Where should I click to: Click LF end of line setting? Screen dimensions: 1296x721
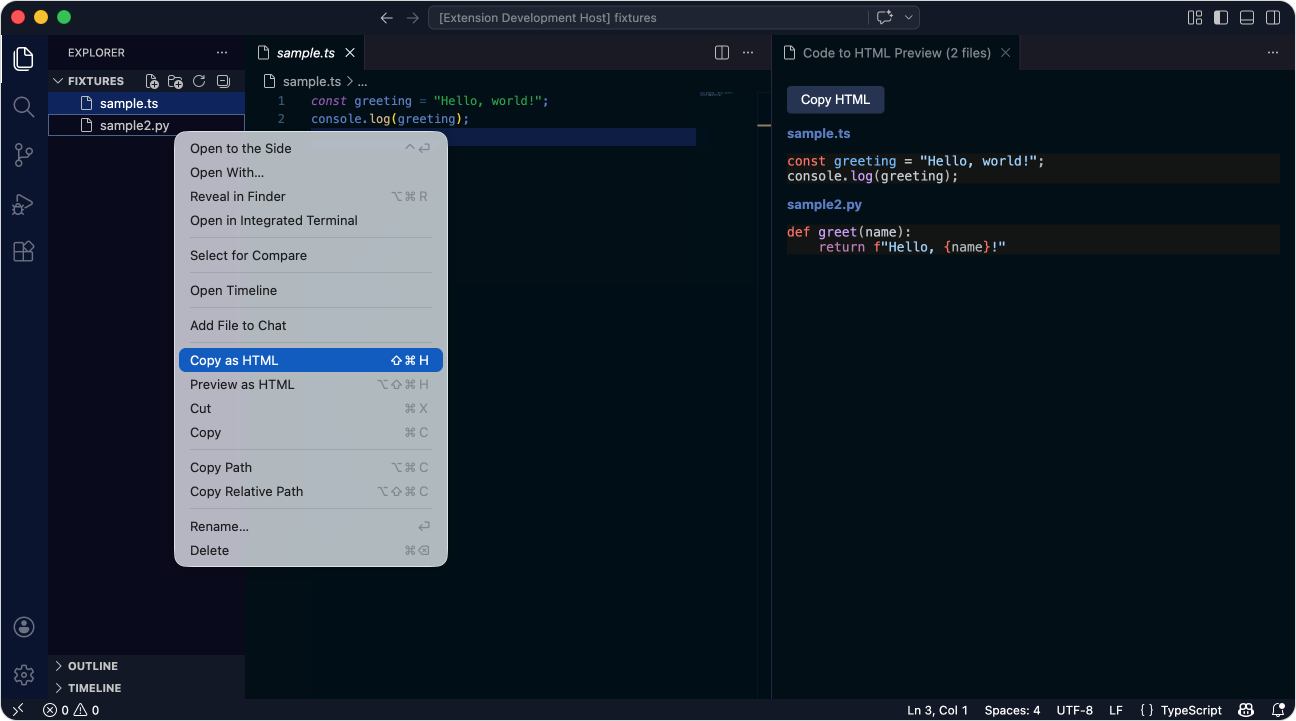click(x=1116, y=710)
